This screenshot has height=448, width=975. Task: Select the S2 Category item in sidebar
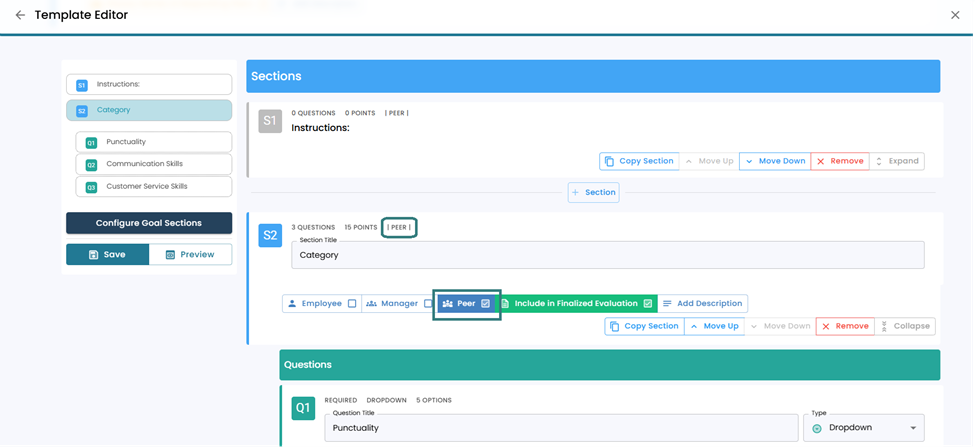click(149, 110)
